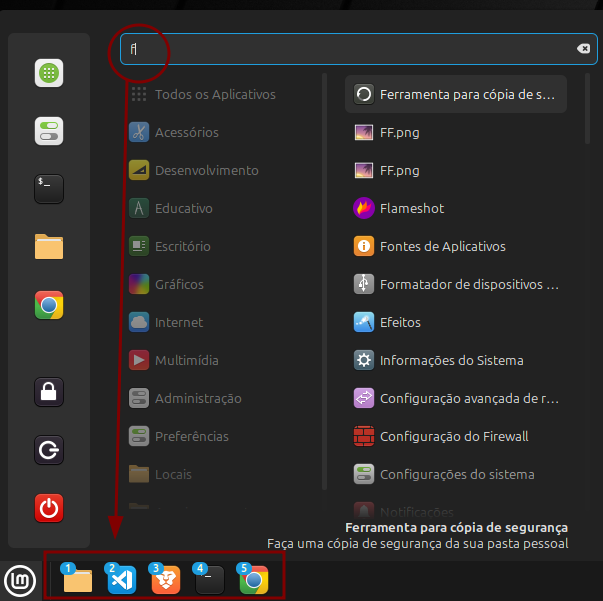The height and width of the screenshot is (601, 603).
Task: Click the Linux Mint menu button
Action: 18,579
